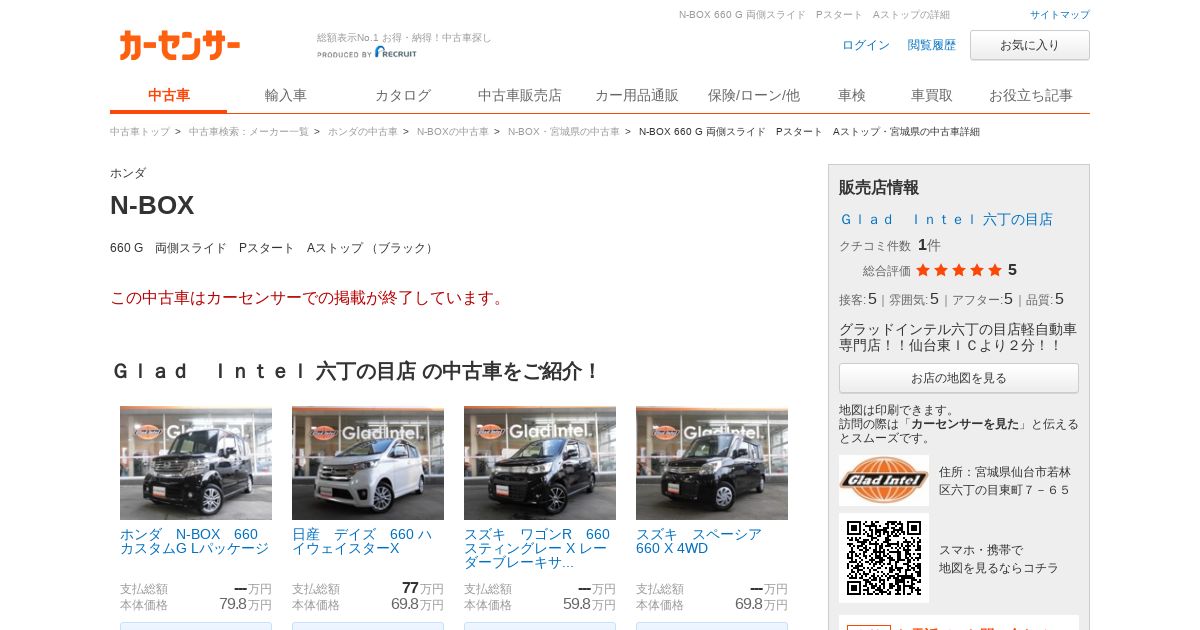
Task: Open the 車検 tab
Action: coord(852,96)
